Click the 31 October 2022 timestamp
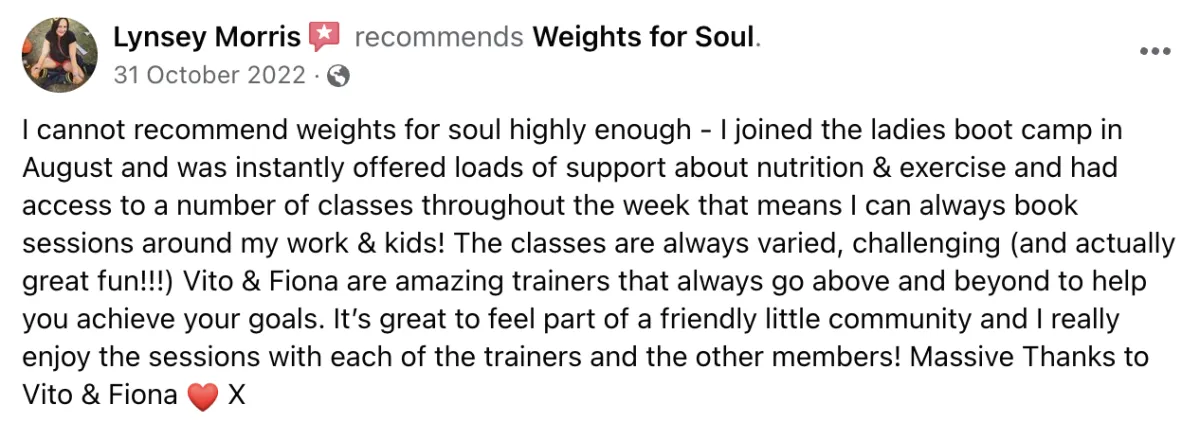 click(210, 75)
